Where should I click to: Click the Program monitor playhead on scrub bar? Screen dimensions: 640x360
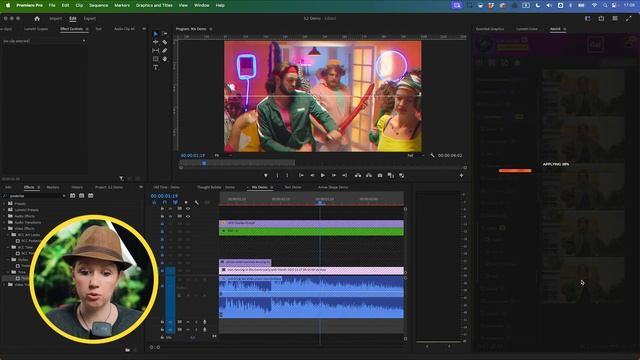click(204, 163)
